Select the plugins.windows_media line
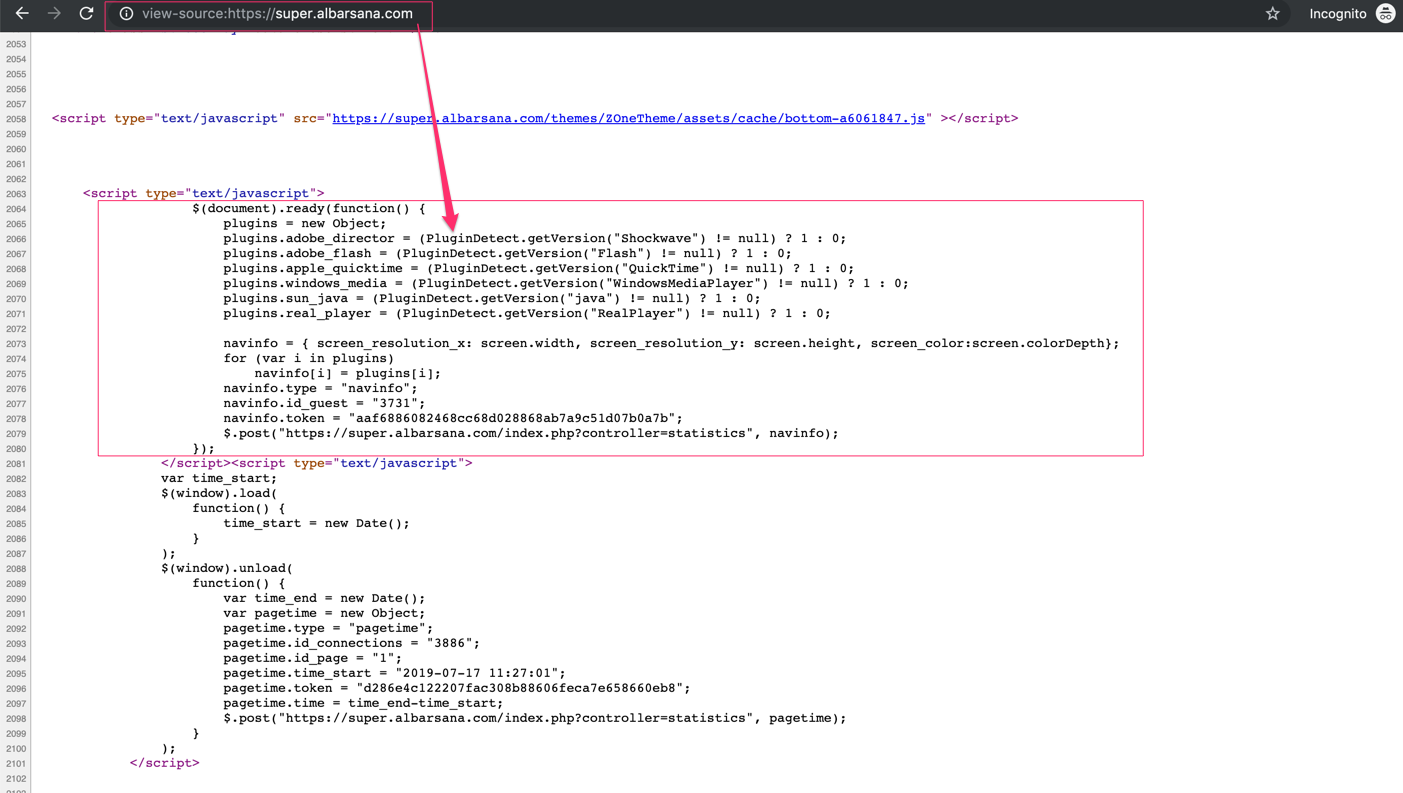Screen dimensions: 1403x793 [566, 283]
